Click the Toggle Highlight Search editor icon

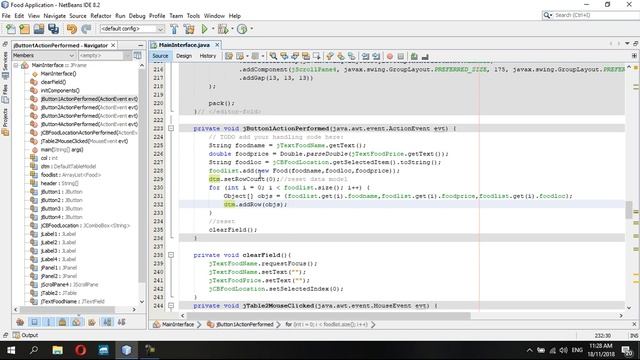(x=306, y=56)
